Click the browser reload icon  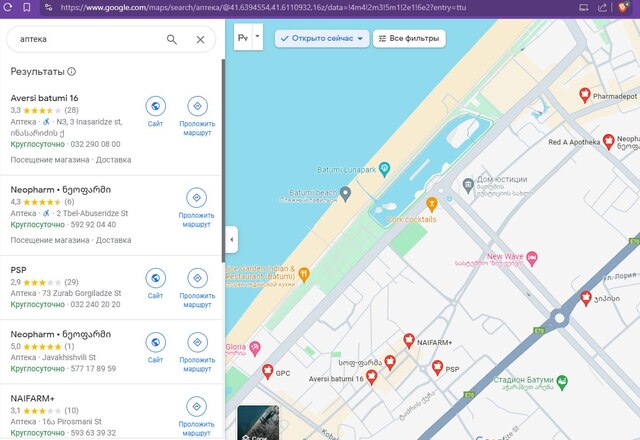7,7
